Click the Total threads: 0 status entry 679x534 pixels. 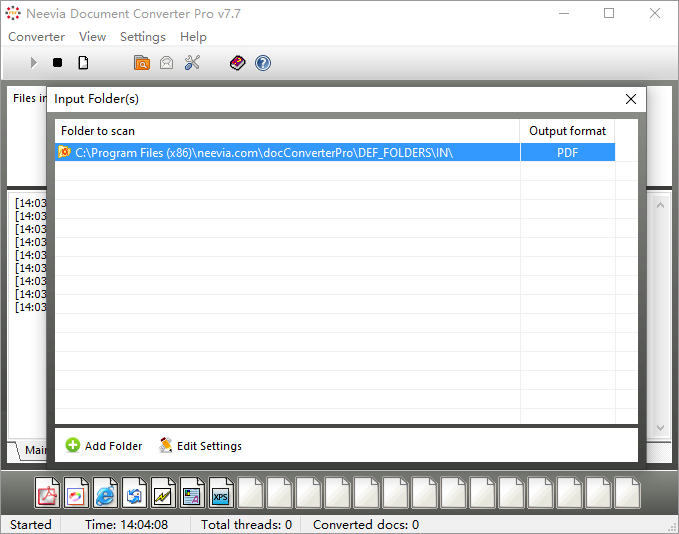pos(246,525)
